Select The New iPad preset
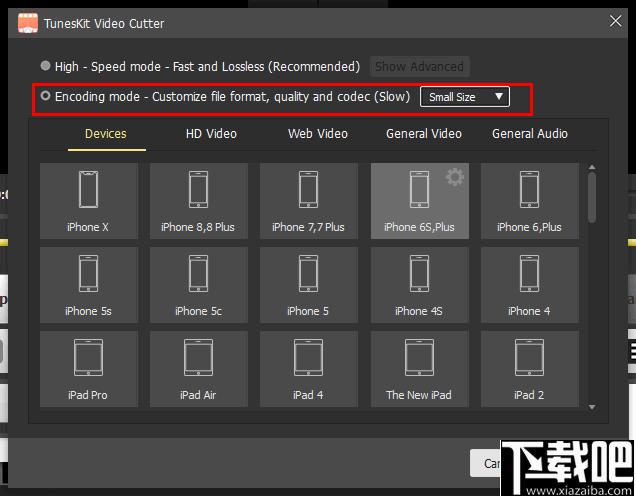 (419, 369)
